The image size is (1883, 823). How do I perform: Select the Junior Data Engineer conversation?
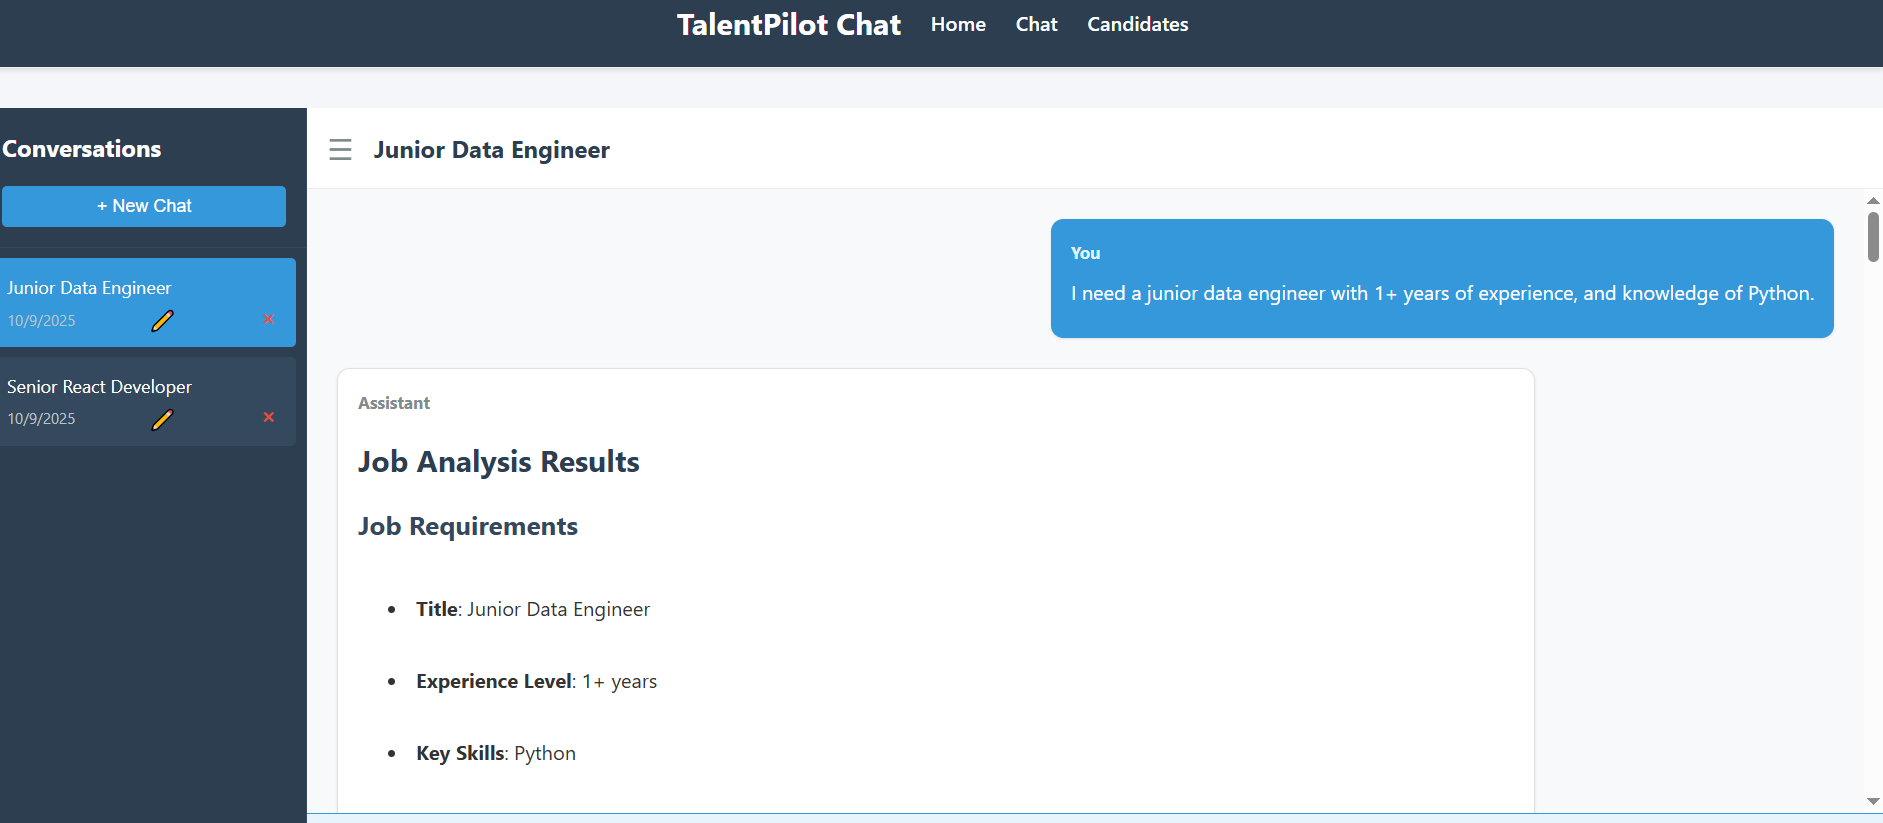pyautogui.click(x=90, y=288)
